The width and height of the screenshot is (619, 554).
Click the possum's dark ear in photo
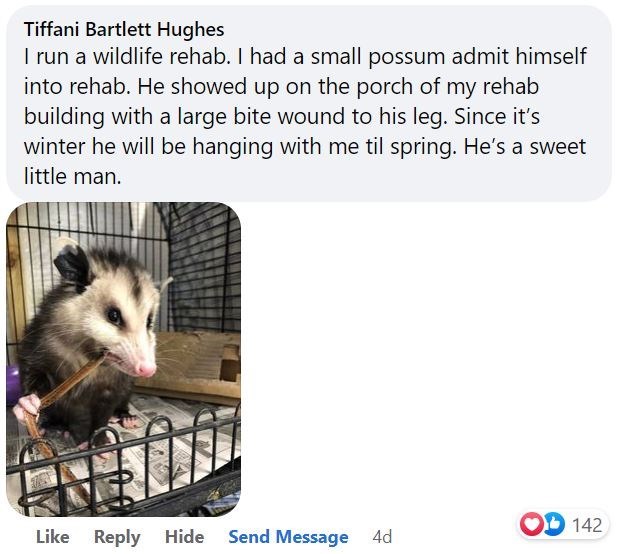point(72,266)
